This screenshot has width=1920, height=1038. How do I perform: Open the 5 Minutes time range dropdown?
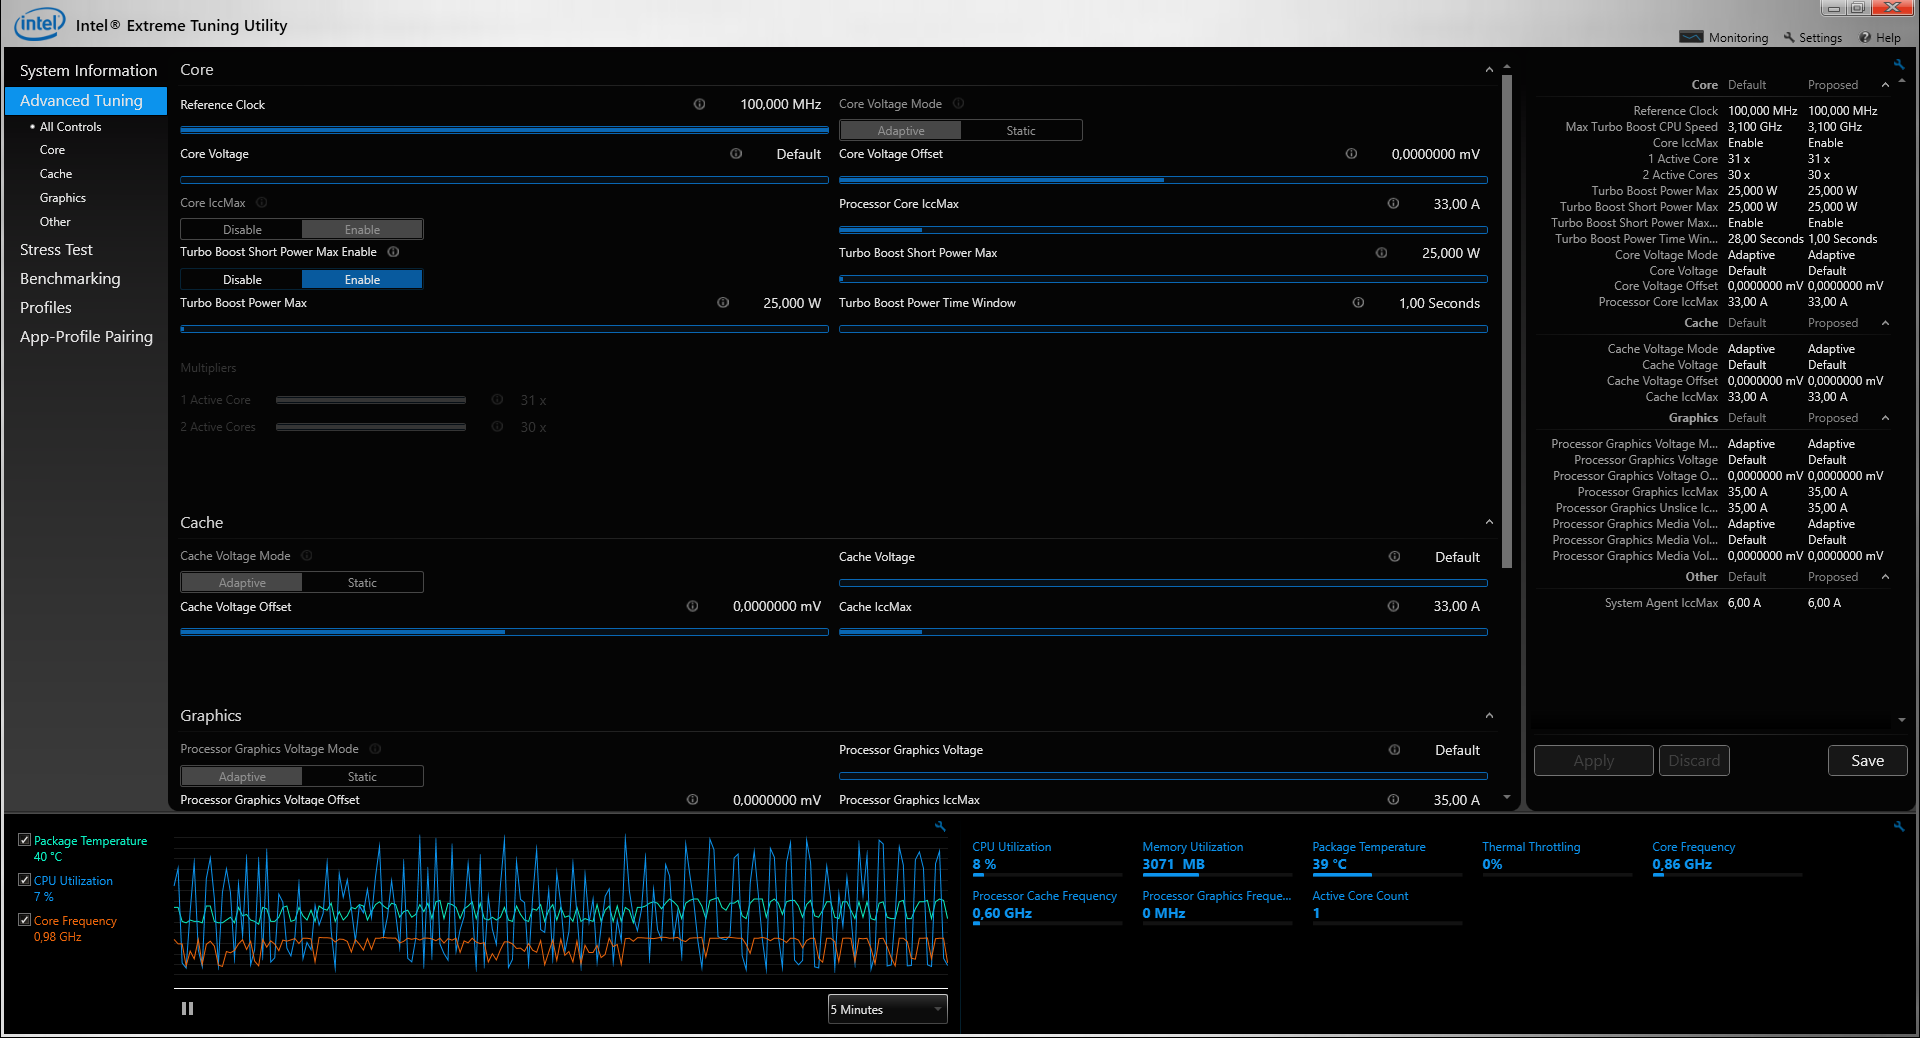[x=887, y=1010]
